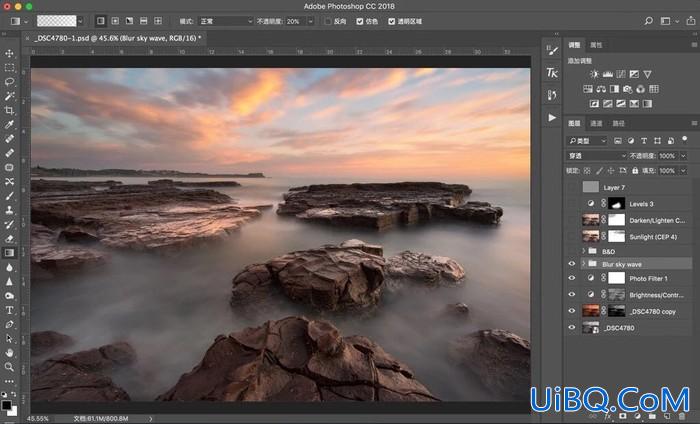Select the Lasso tool
This screenshot has height=424, width=700.
[9, 82]
